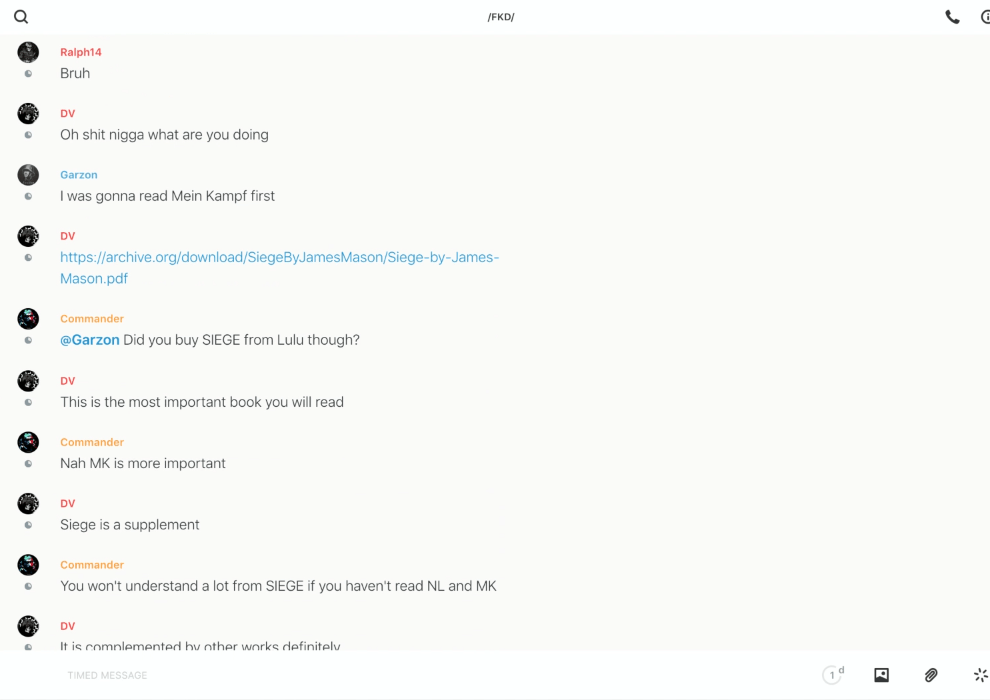Viewport: 990px width, 700px height.
Task: Click the Commander name above "Nah MK" message
Action: 92,442
